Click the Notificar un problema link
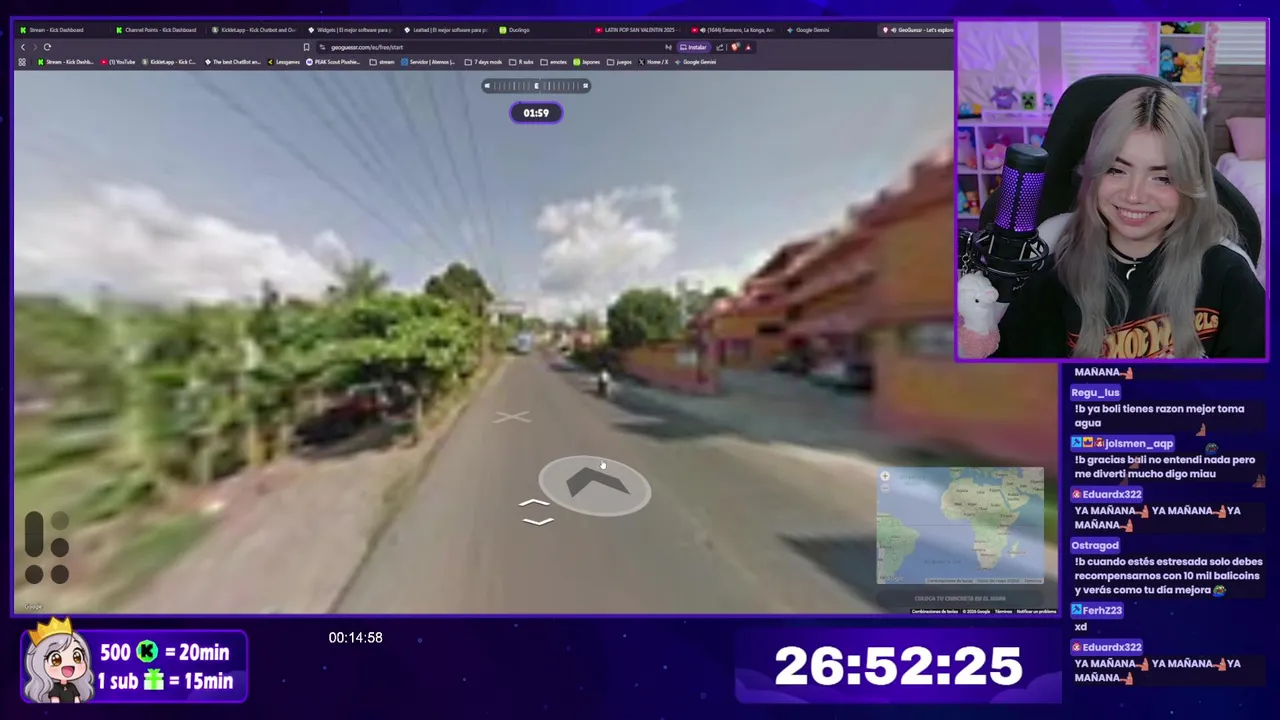 [x=1036, y=611]
